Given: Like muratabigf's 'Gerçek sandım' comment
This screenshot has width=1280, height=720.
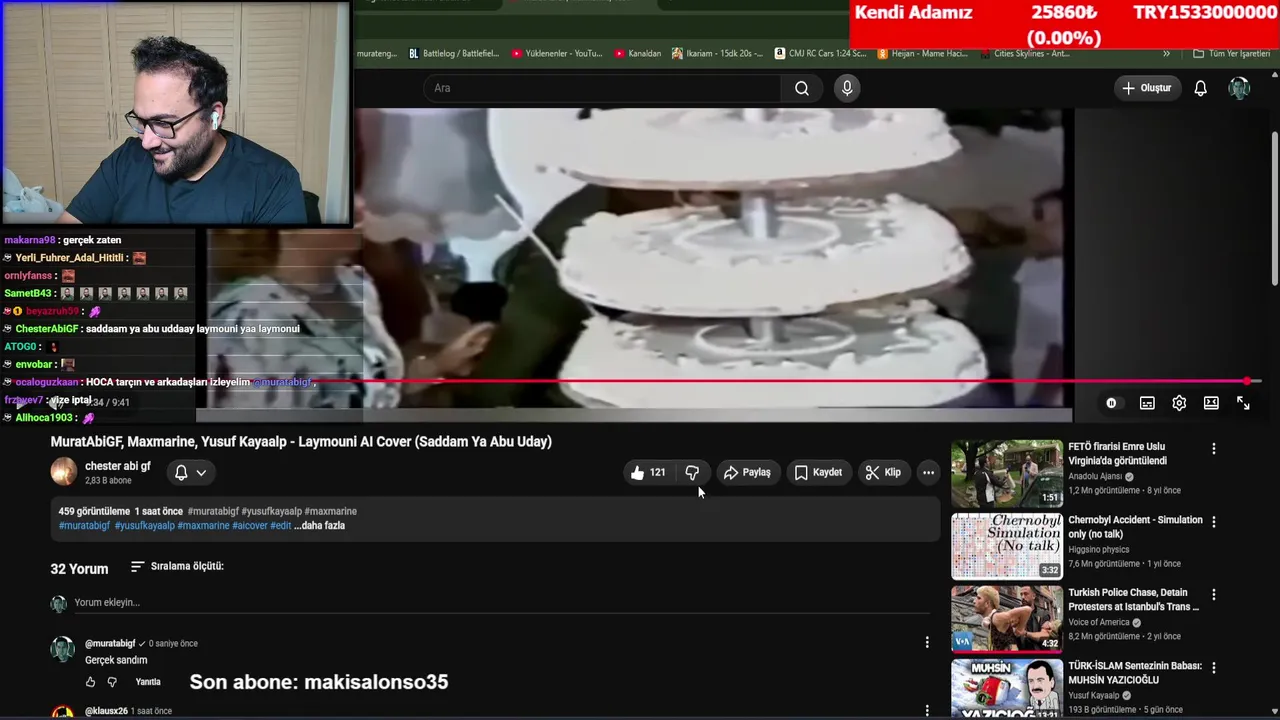Looking at the screenshot, I should coord(90,682).
